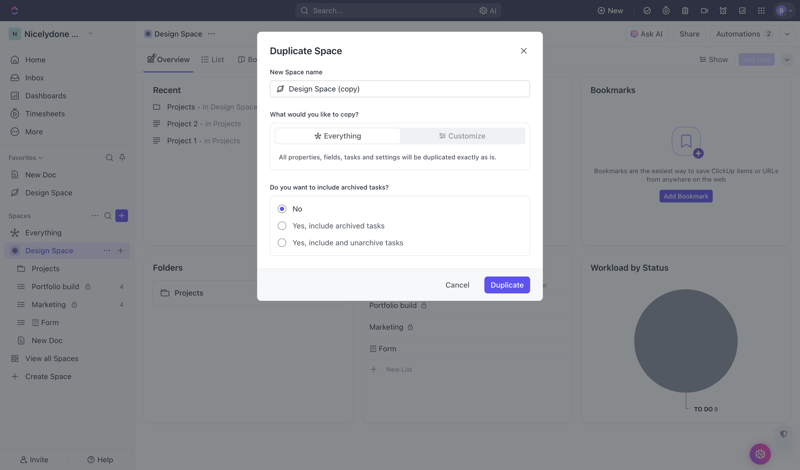
Task: Close the Duplicate Space dialog
Action: [523, 51]
